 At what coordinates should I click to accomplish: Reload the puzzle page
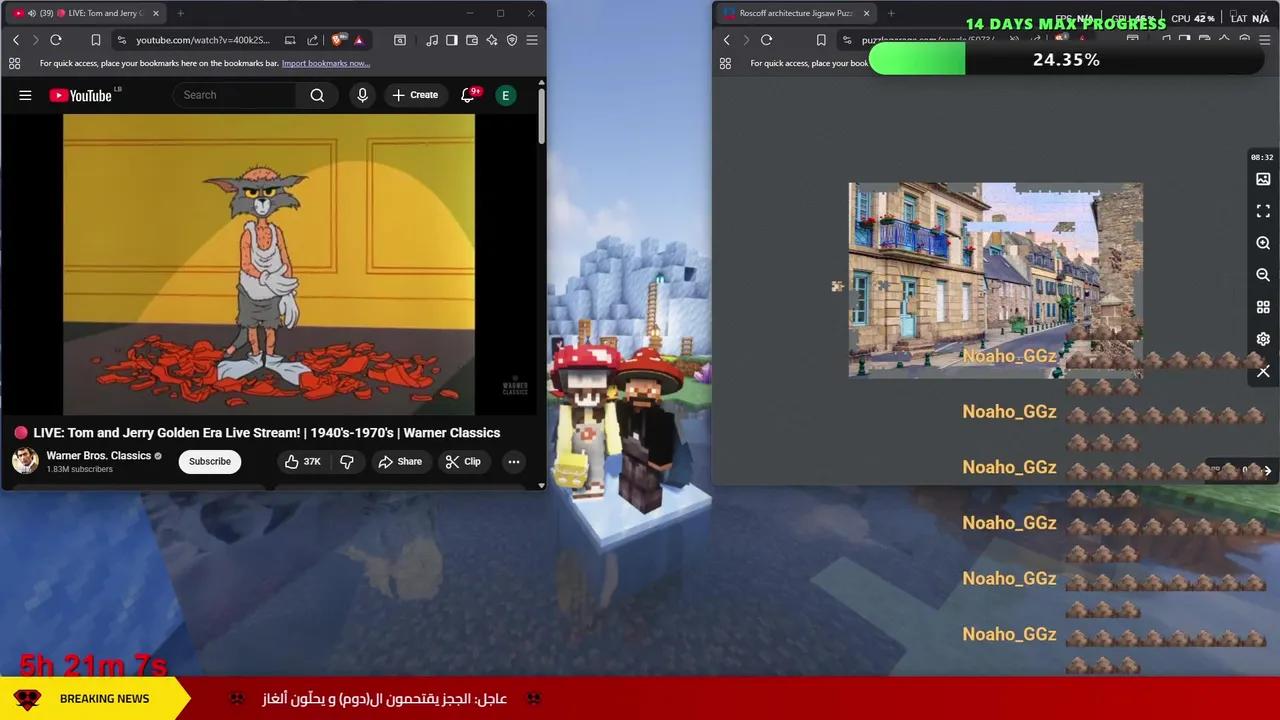767,40
